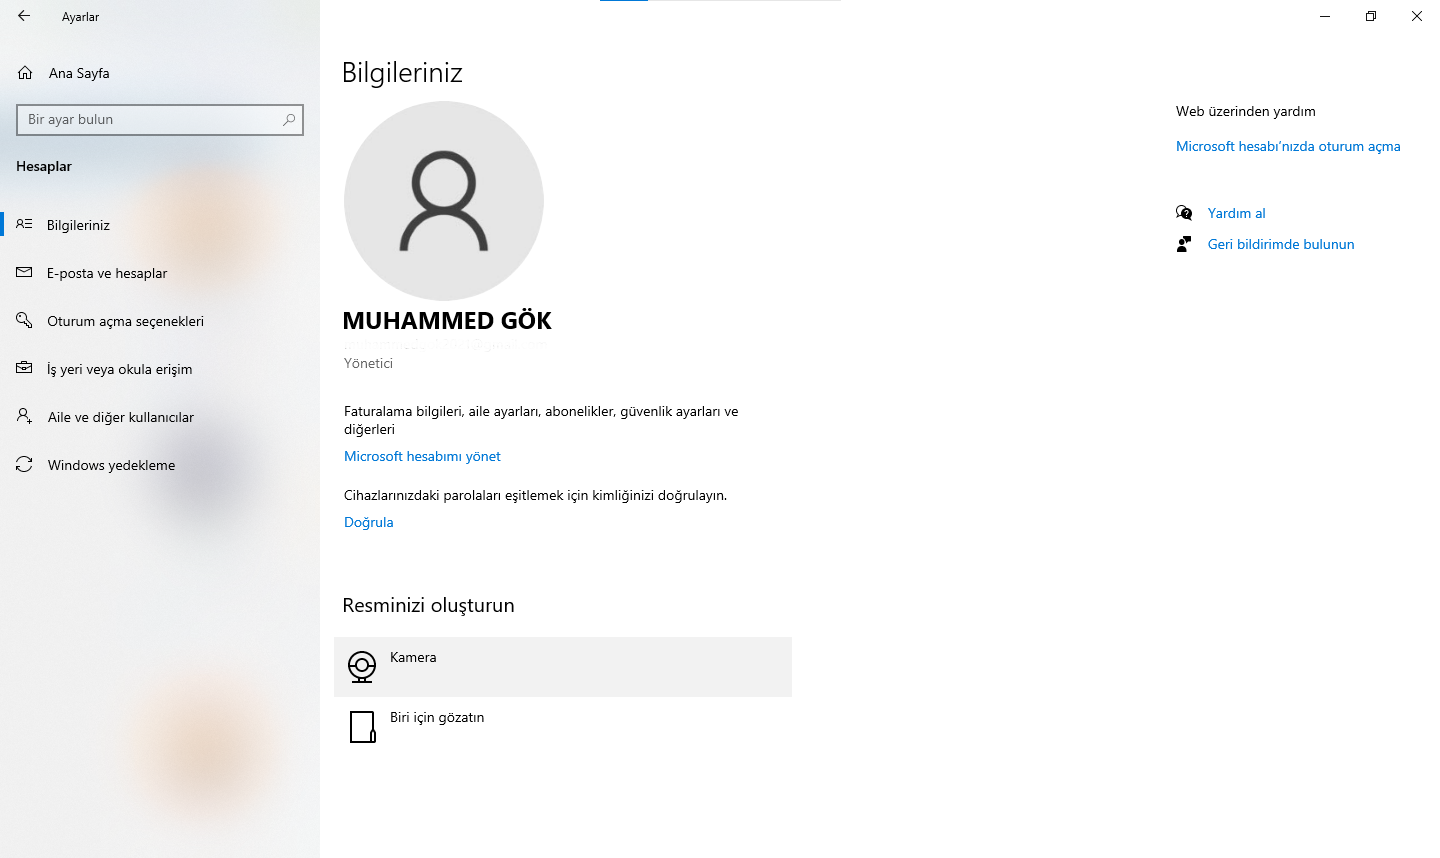Image resolution: width=1440 pixels, height=858 pixels.
Task: Click the search magnifier icon
Action: [289, 119]
